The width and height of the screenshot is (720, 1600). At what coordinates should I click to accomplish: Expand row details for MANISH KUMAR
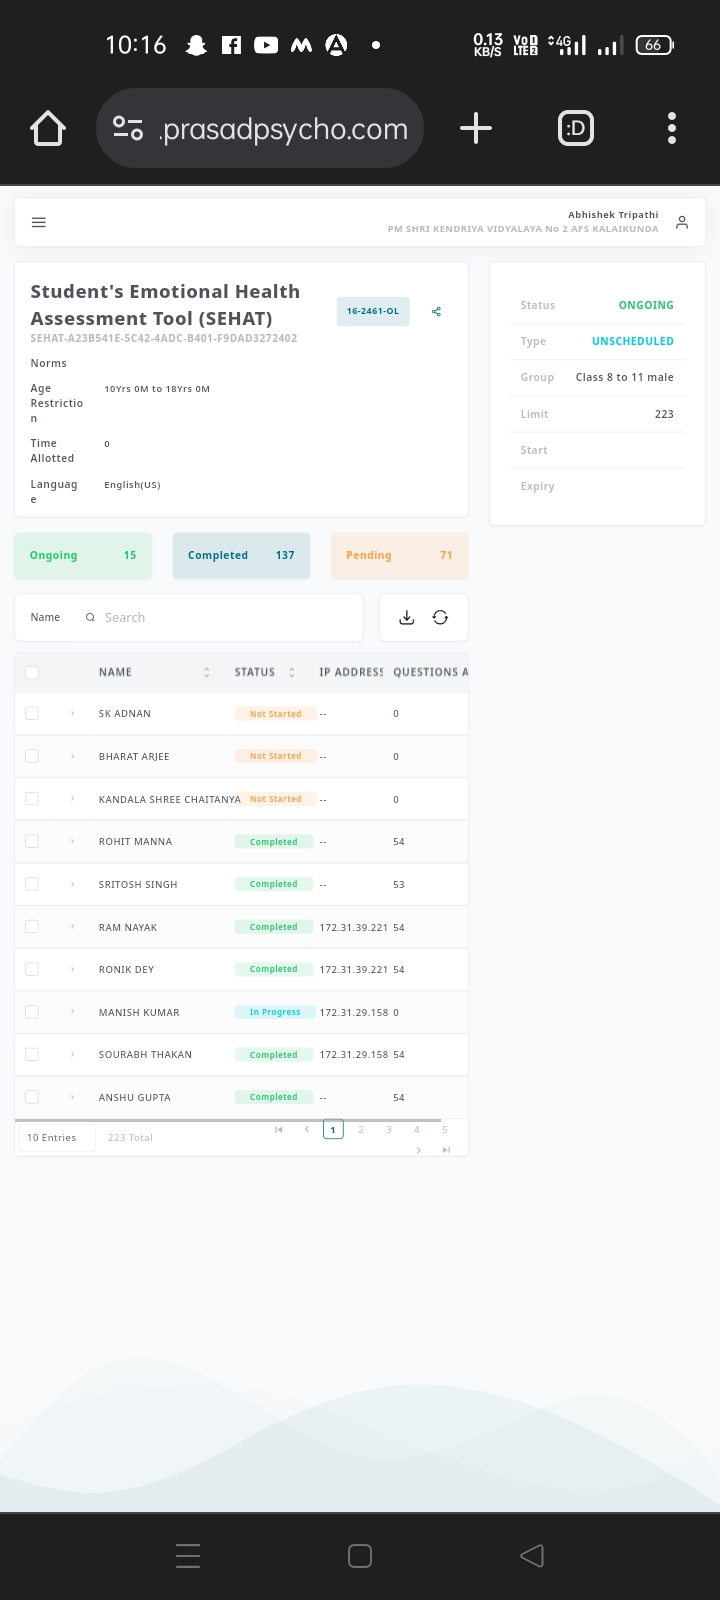coord(73,1012)
